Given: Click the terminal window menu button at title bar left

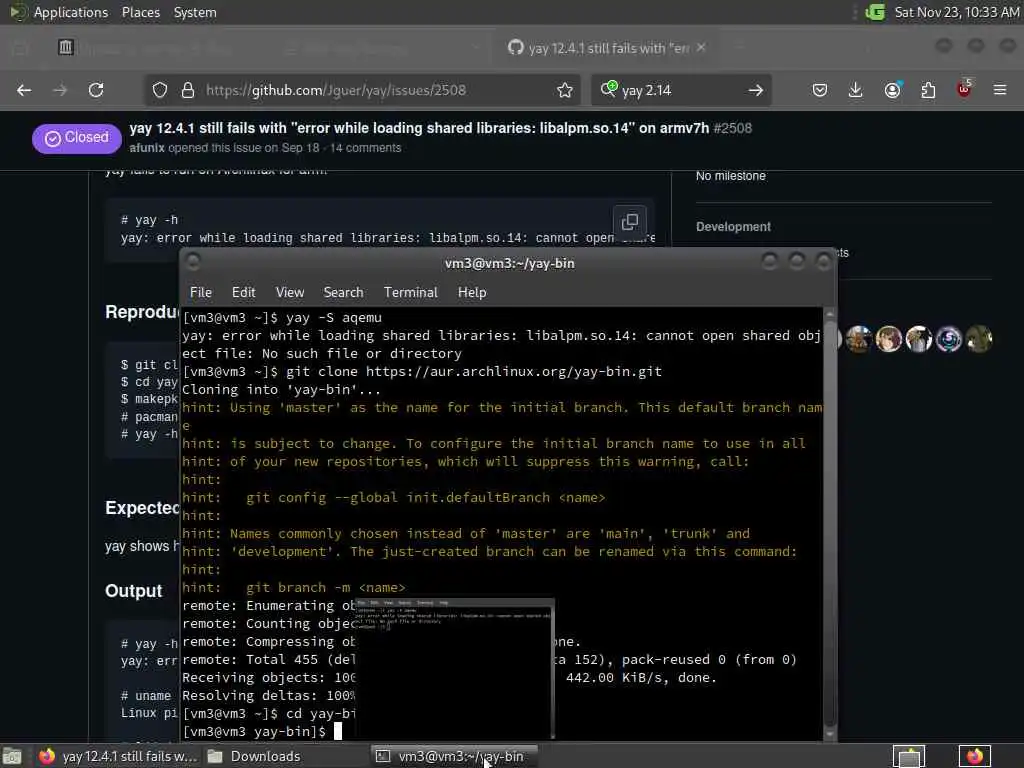Looking at the screenshot, I should click(x=193, y=263).
